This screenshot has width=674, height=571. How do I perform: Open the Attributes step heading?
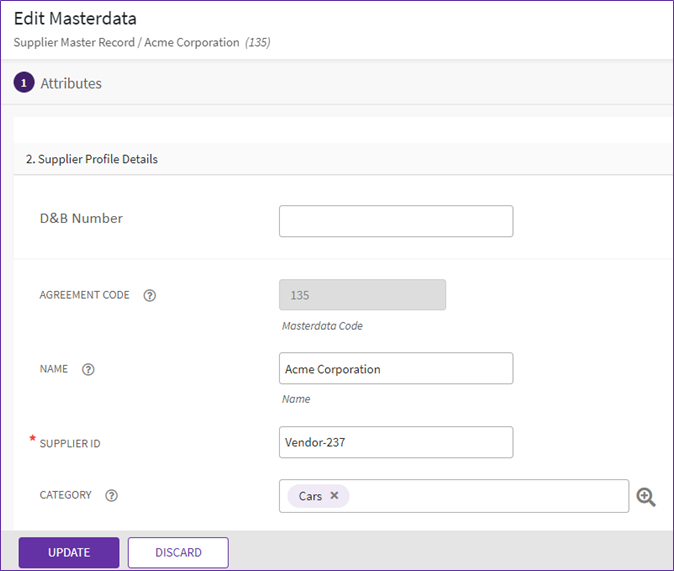tap(71, 83)
